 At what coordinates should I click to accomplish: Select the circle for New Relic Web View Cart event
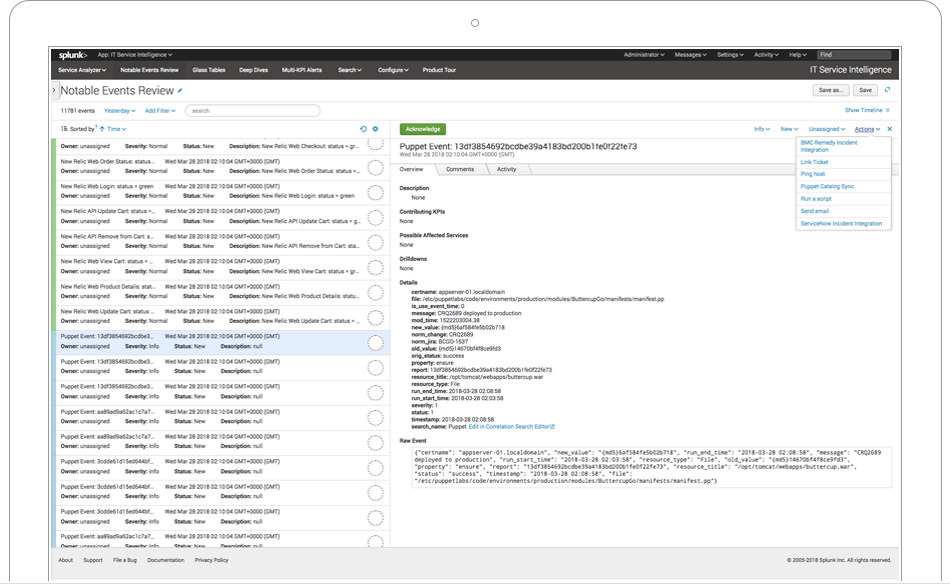pos(376,267)
